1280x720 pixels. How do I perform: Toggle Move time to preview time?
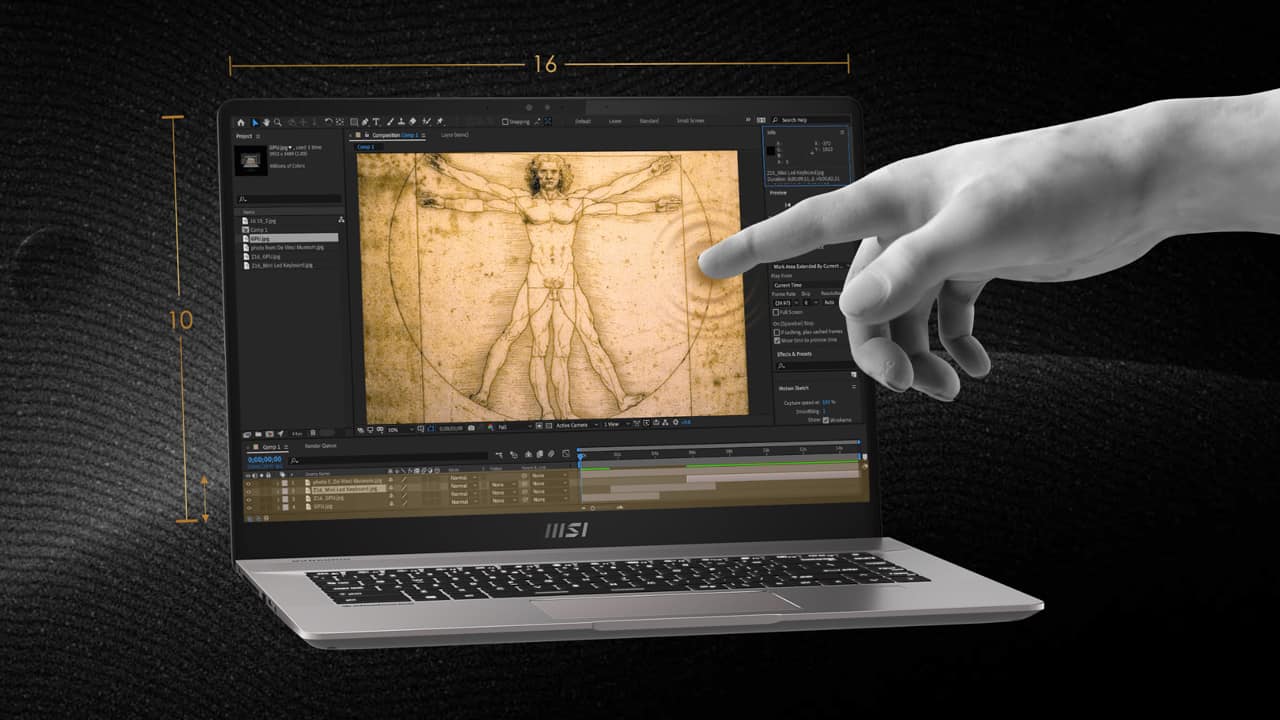776,340
